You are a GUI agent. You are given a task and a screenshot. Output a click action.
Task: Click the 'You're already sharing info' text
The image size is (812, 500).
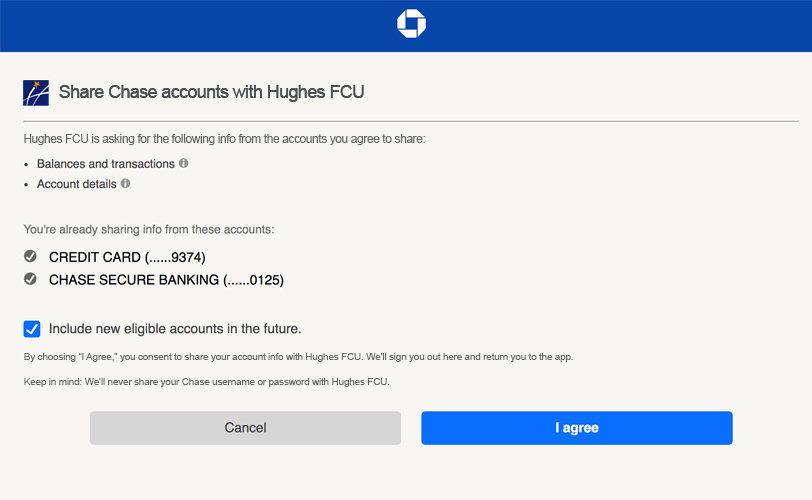[149, 229]
